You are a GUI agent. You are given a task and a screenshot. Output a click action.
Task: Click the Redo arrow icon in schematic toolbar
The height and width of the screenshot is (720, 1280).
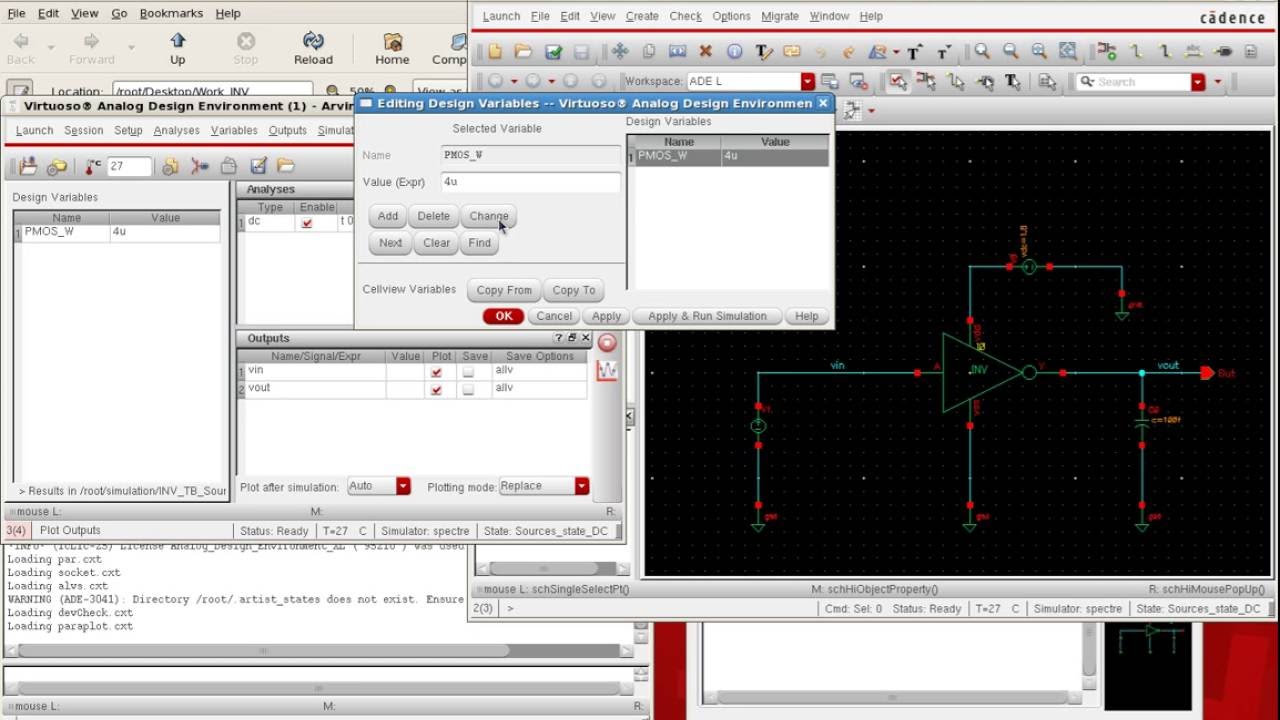pyautogui.click(x=848, y=51)
